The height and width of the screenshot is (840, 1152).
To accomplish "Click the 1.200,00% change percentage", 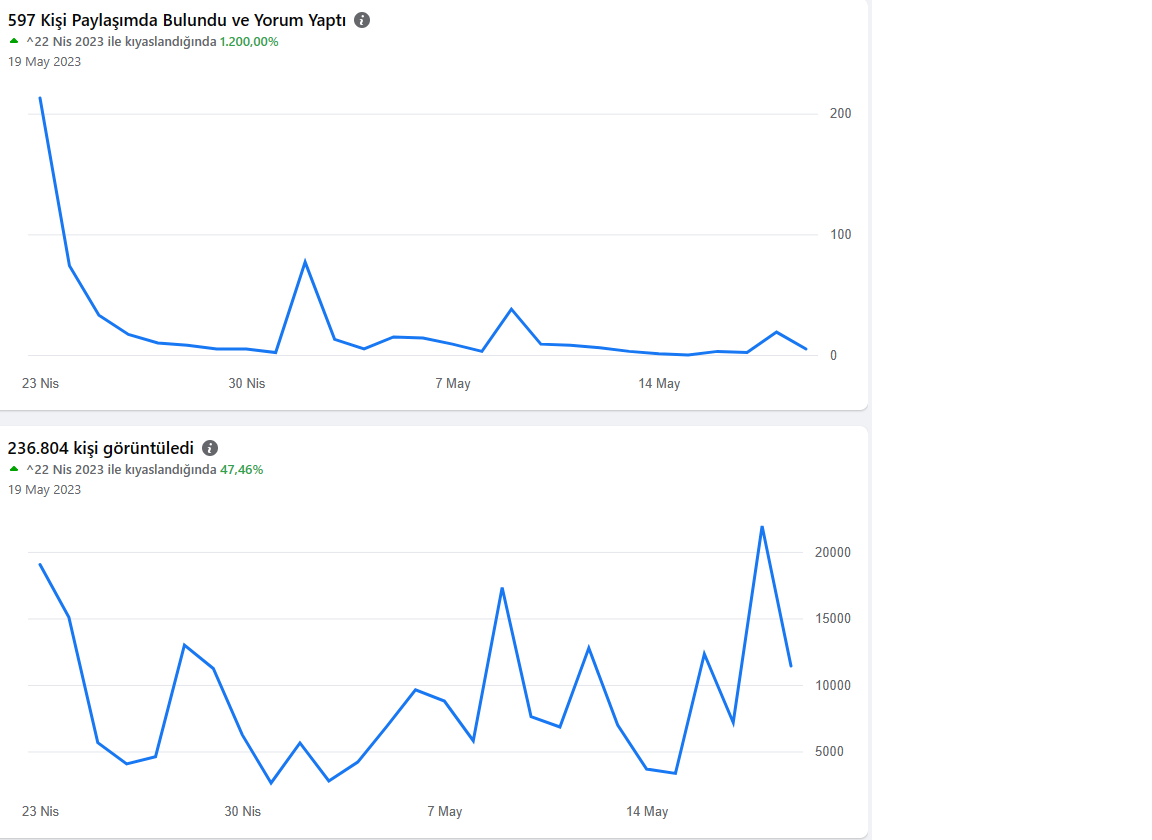I will (249, 42).
